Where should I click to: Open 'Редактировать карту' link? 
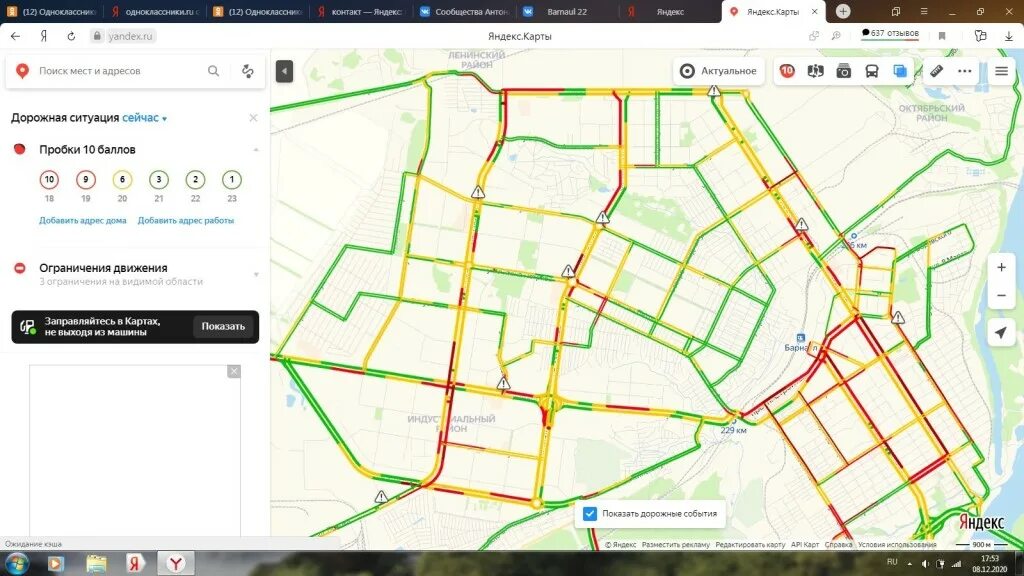pos(750,545)
